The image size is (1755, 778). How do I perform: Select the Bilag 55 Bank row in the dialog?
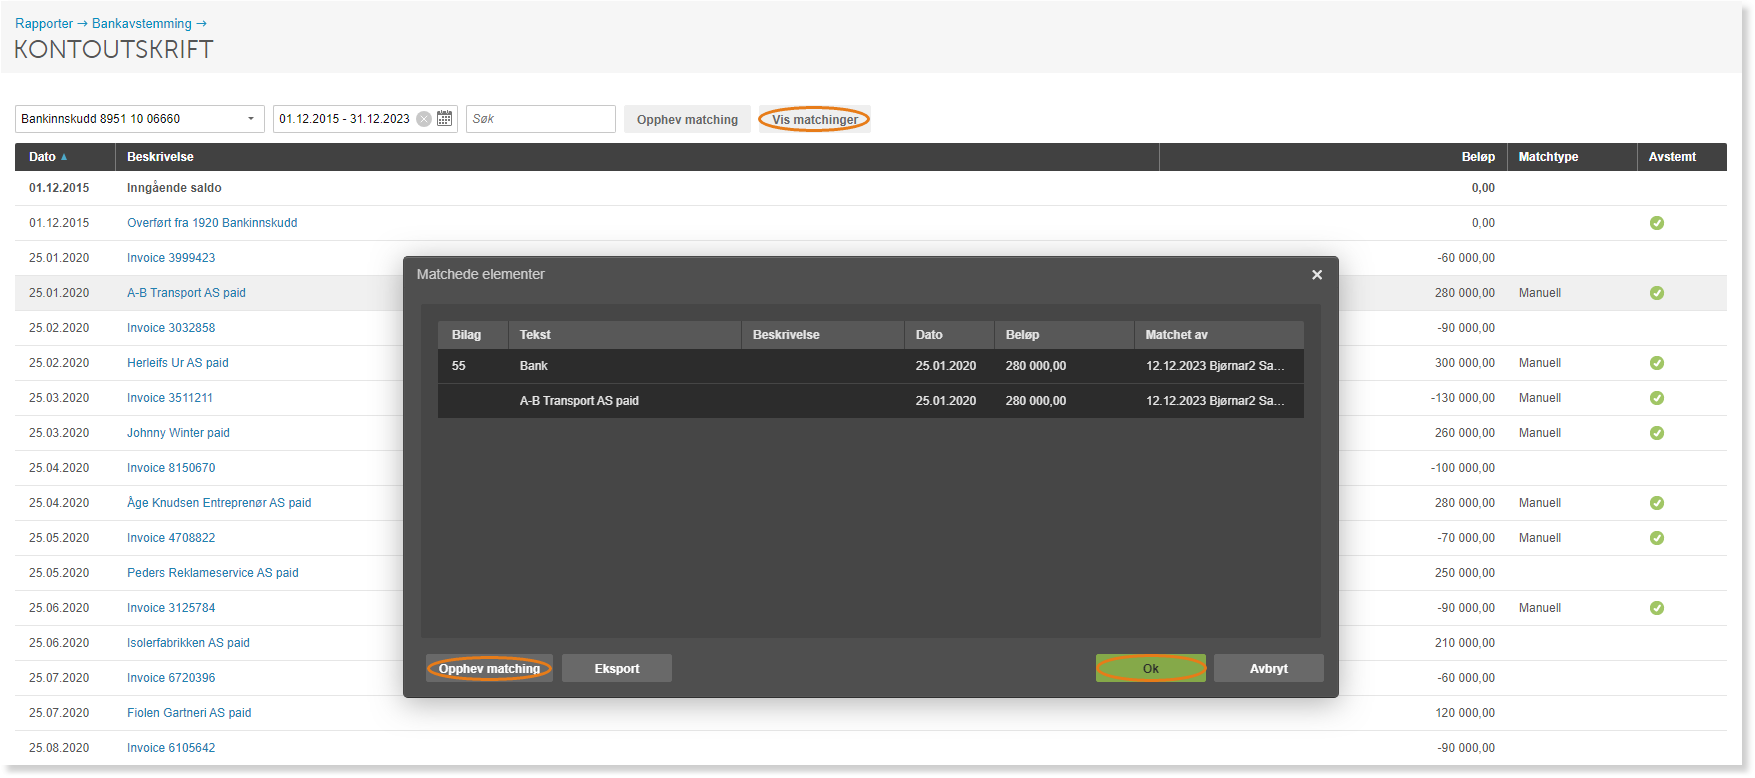tap(871, 366)
